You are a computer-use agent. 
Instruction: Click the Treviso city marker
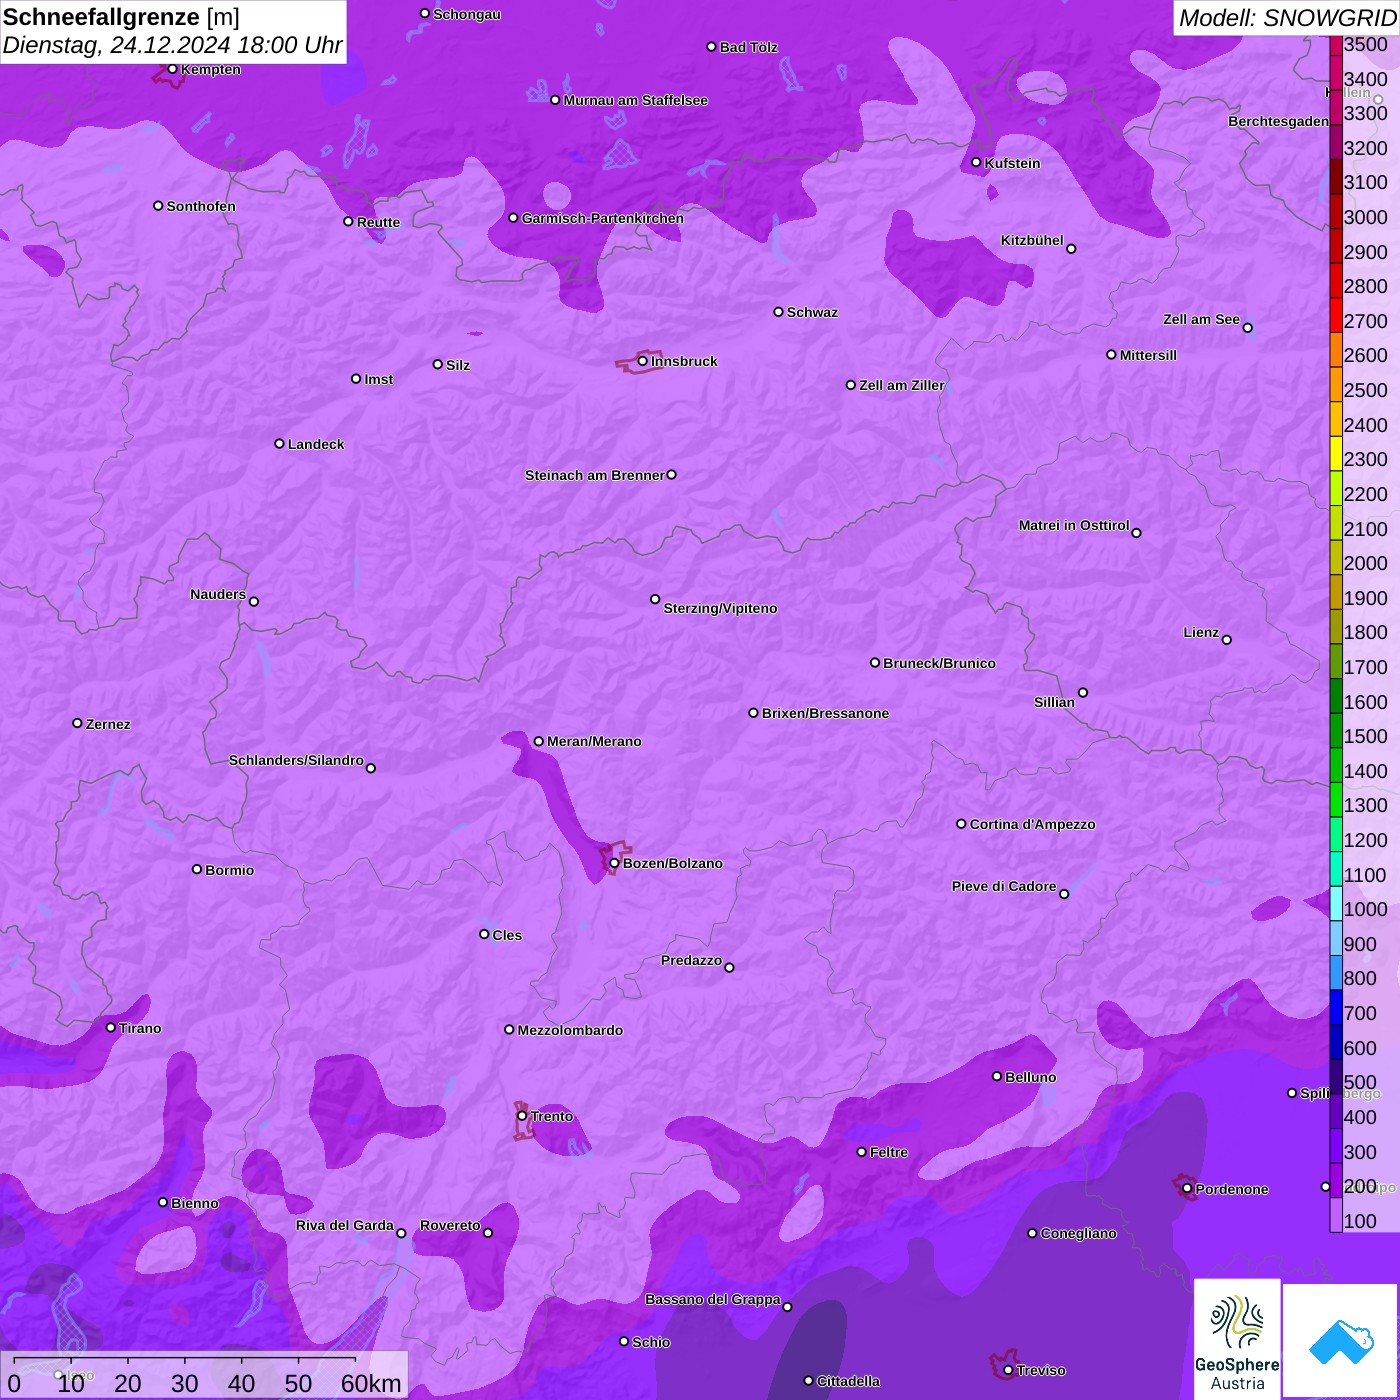1008,1370
